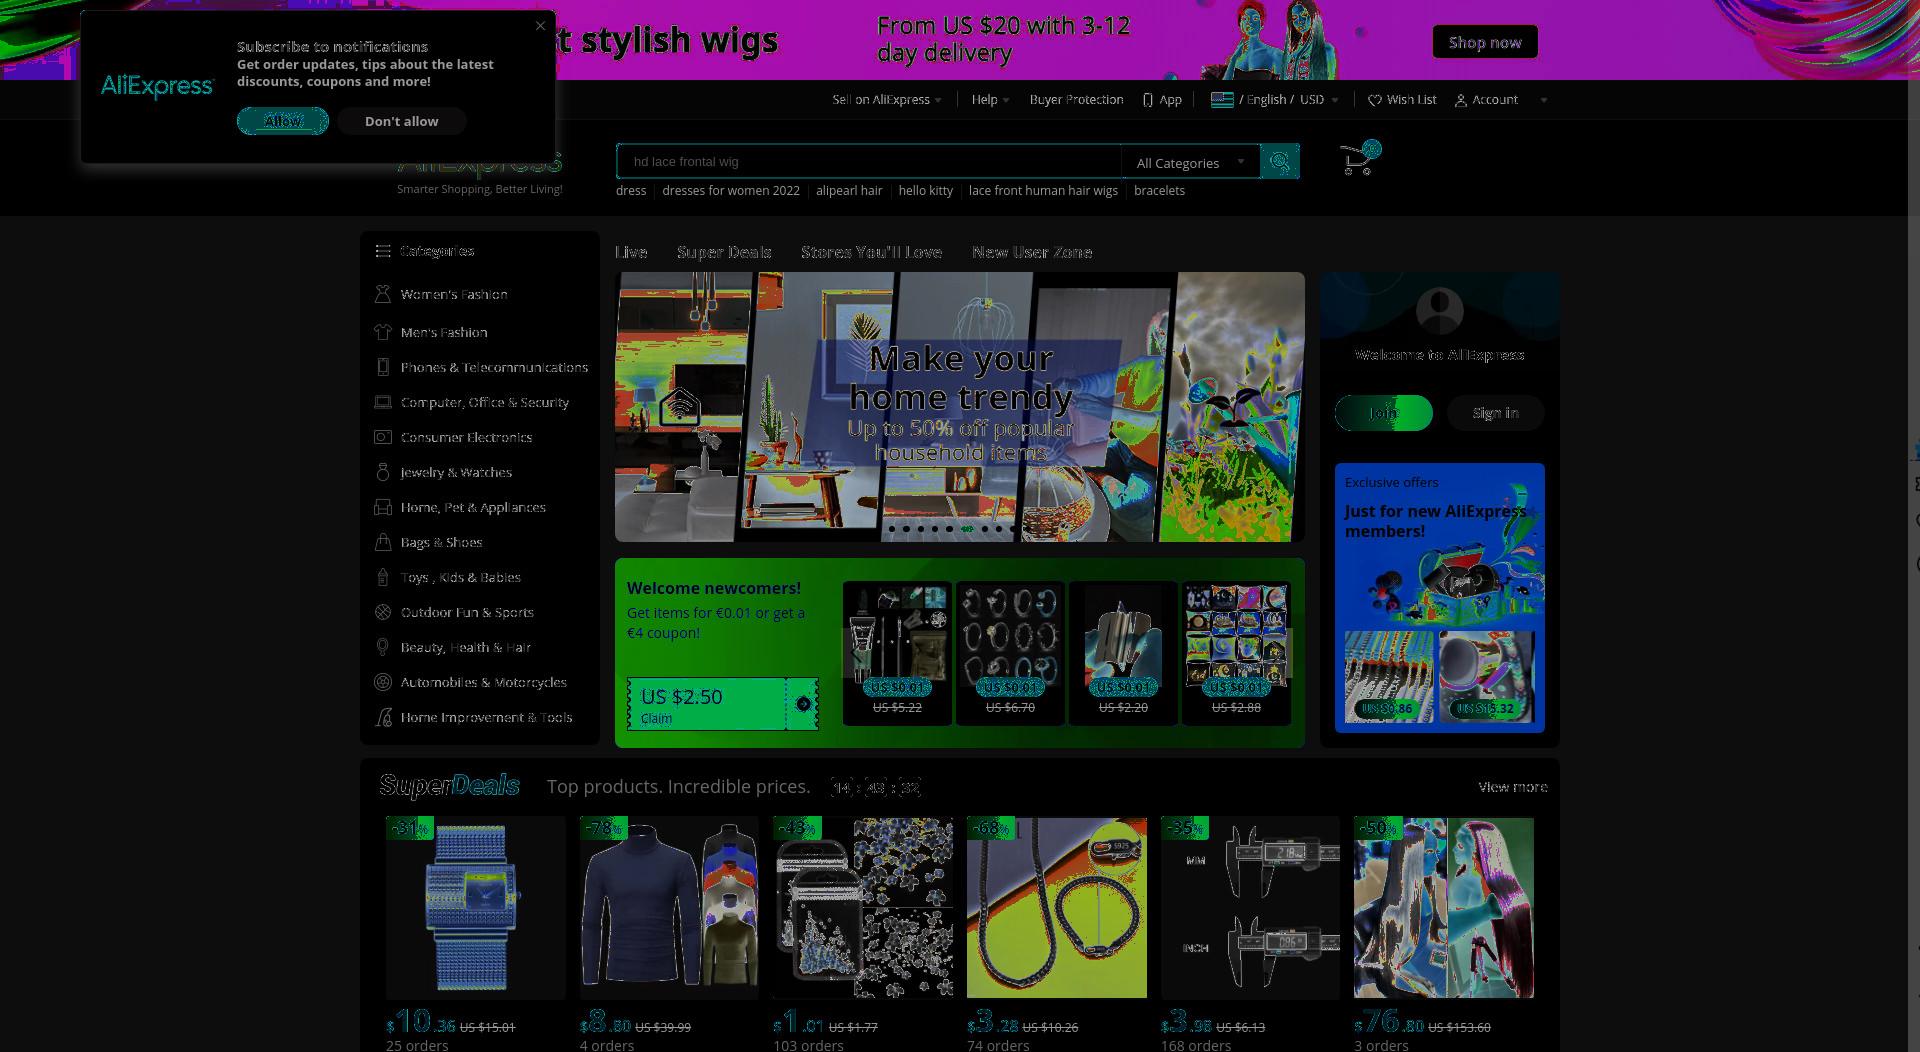Screen dimensions: 1920x1052
Task: Open the New User Zone tab
Action: [1032, 252]
